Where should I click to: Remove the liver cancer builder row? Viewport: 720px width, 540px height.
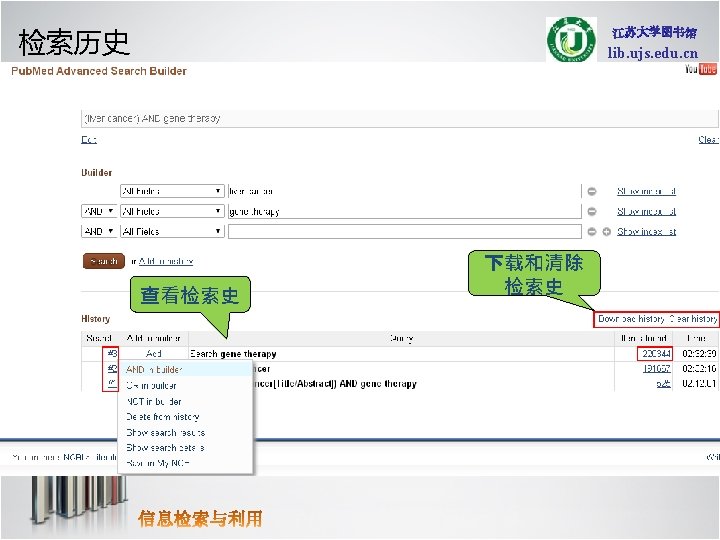pos(592,191)
